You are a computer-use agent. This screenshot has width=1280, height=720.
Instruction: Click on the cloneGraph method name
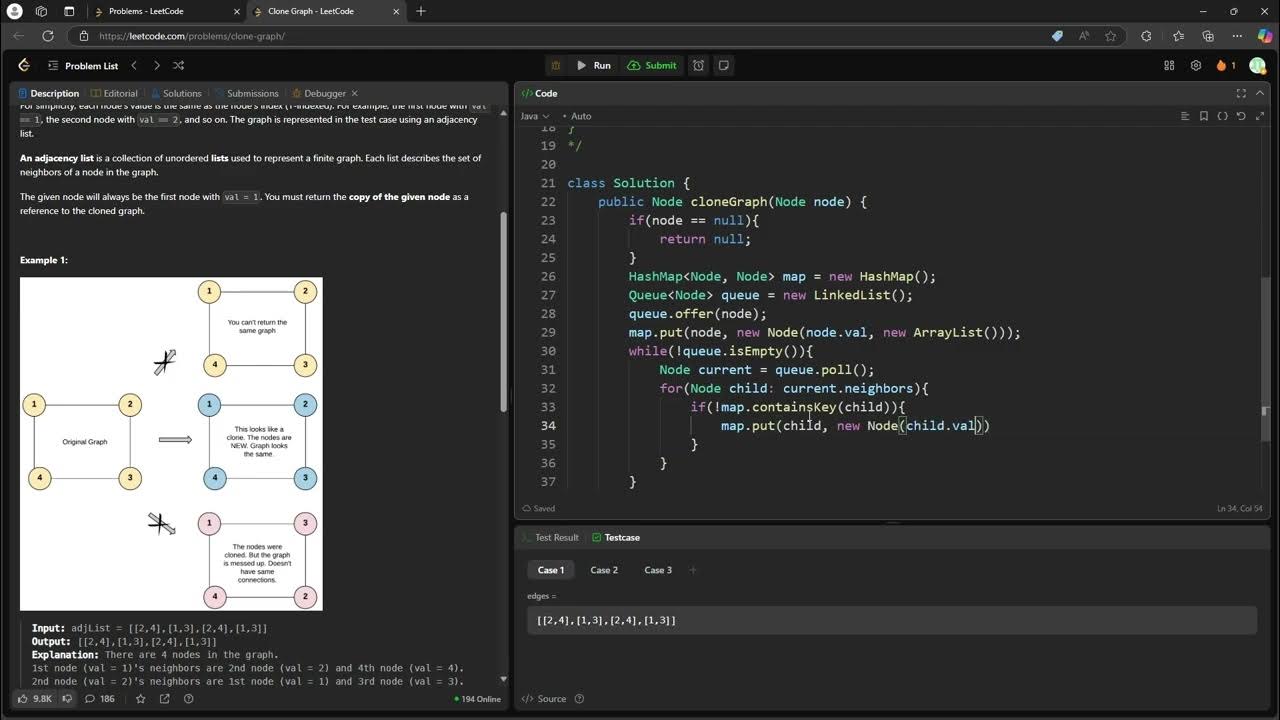click(x=728, y=202)
